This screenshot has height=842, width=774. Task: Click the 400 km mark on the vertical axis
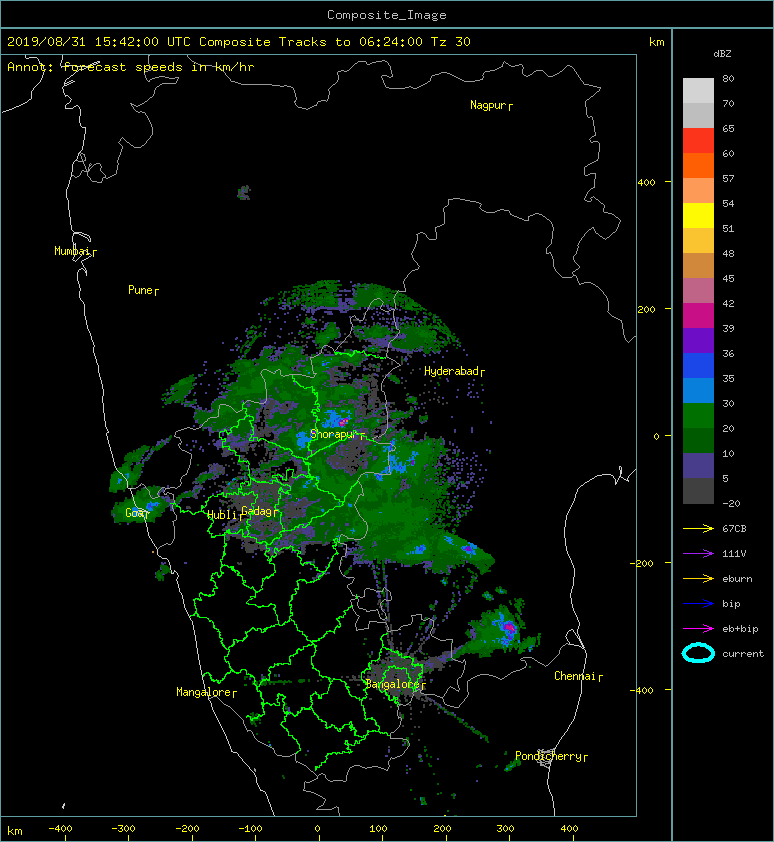point(647,183)
